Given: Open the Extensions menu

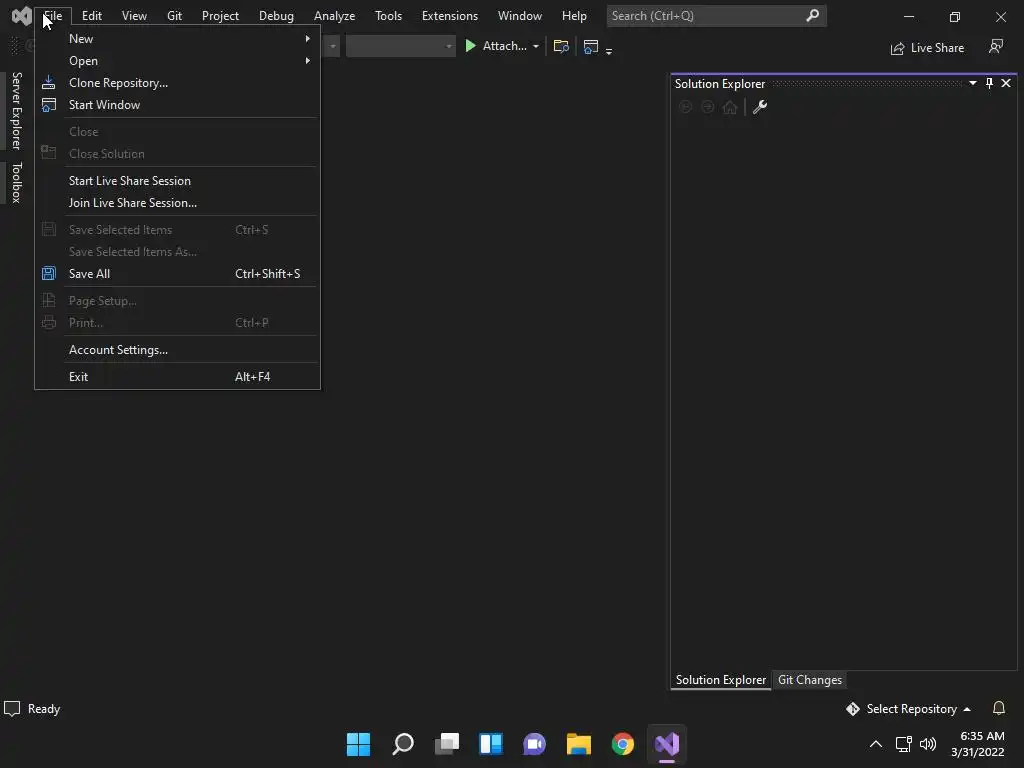Looking at the screenshot, I should tap(450, 16).
